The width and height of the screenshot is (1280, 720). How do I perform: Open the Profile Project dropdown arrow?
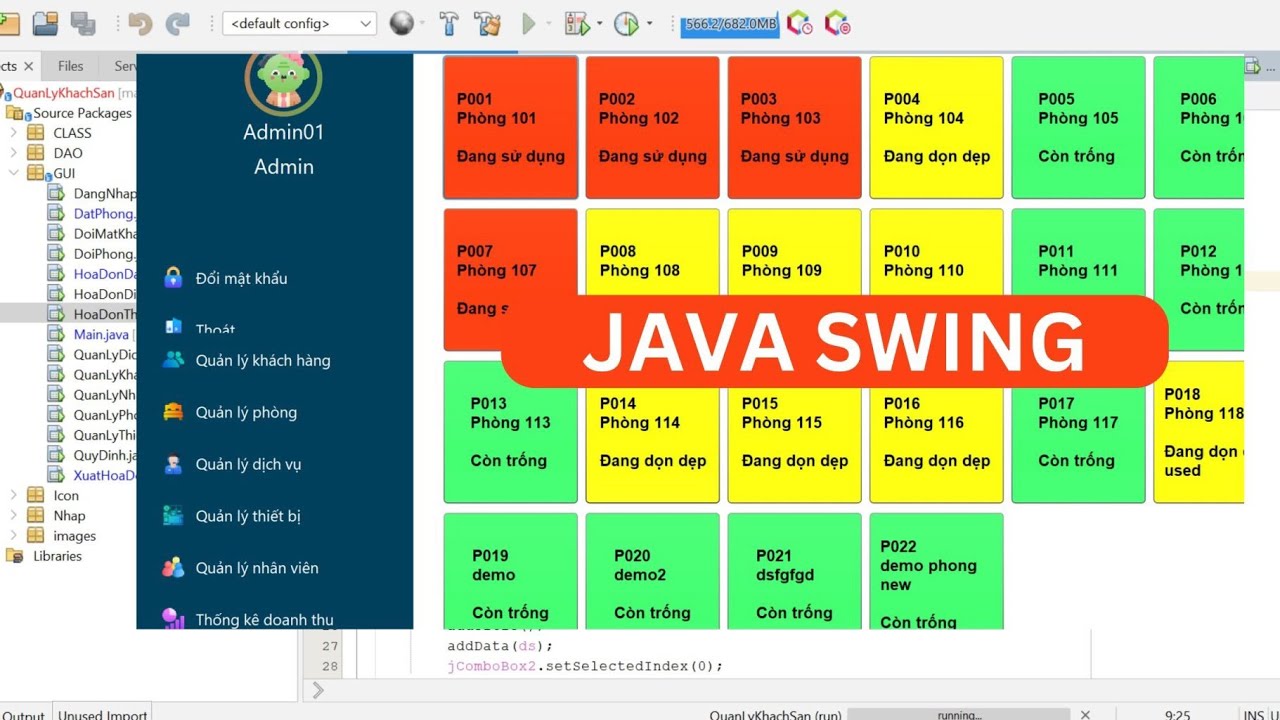point(649,23)
